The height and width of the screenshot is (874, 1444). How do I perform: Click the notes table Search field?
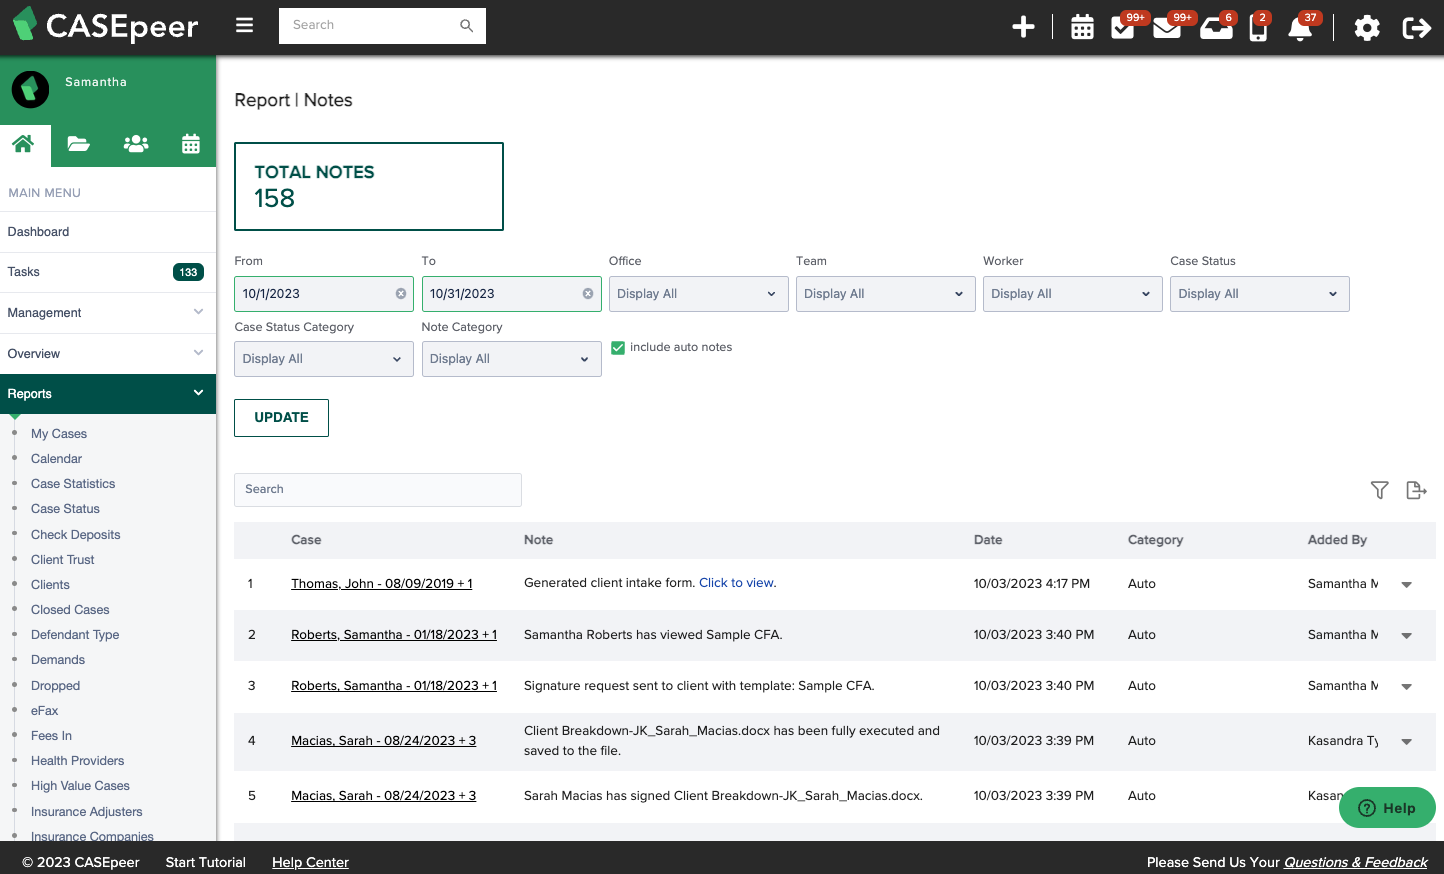click(x=377, y=490)
